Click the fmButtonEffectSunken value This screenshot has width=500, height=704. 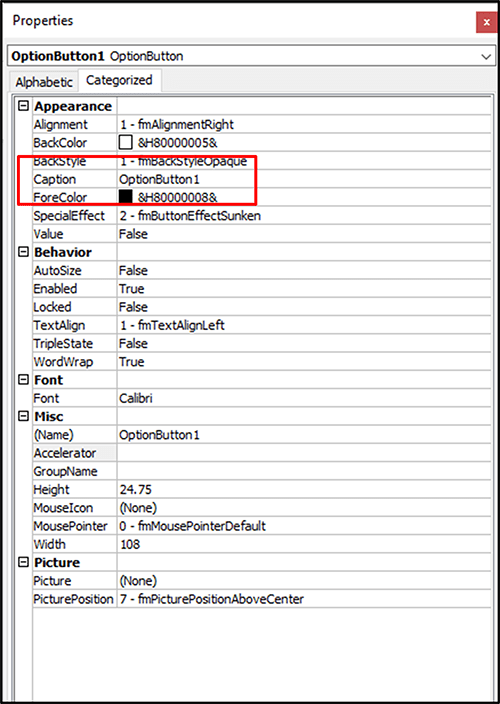click(x=190, y=216)
